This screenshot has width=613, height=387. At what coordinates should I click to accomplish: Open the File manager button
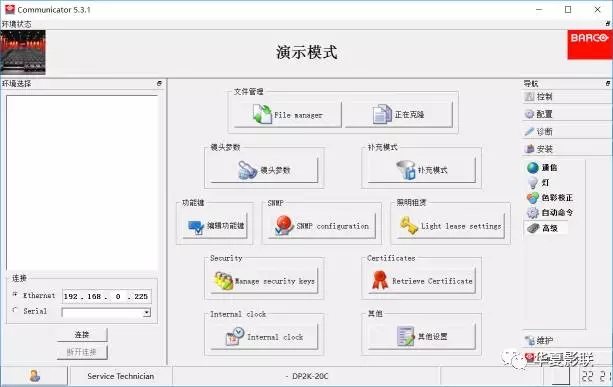287,115
